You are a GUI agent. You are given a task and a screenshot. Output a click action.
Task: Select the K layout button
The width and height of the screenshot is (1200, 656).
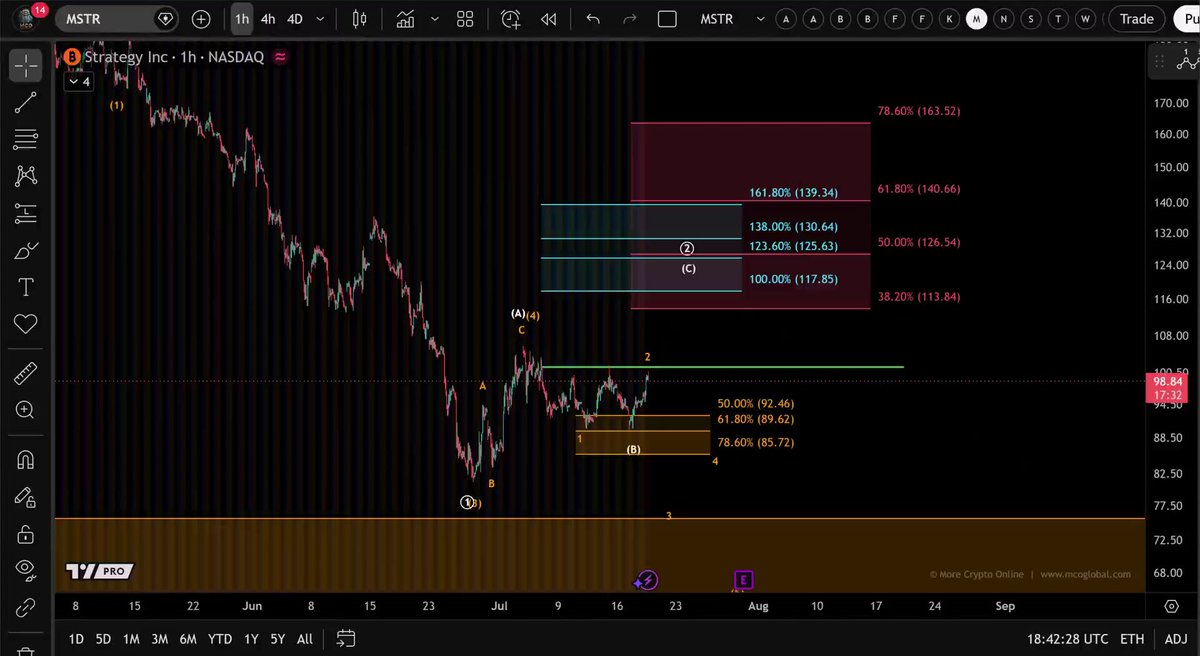pyautogui.click(x=949, y=19)
